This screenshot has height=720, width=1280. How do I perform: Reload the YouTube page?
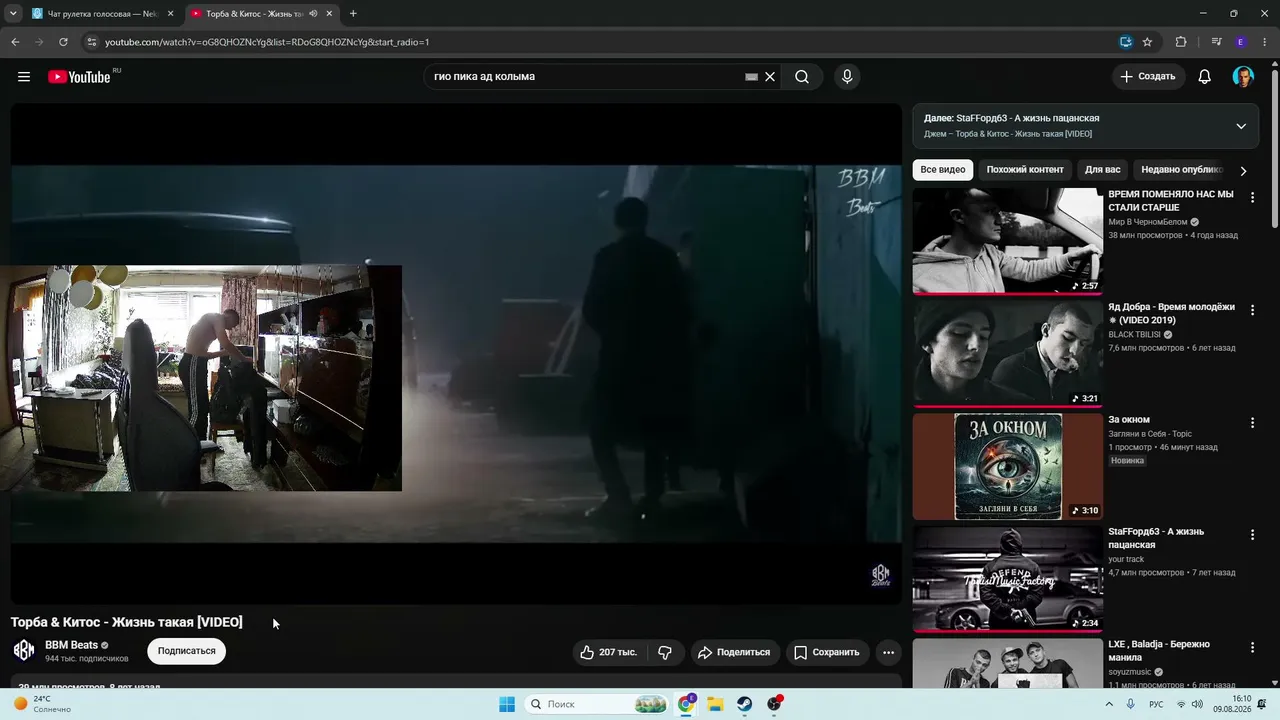click(63, 42)
